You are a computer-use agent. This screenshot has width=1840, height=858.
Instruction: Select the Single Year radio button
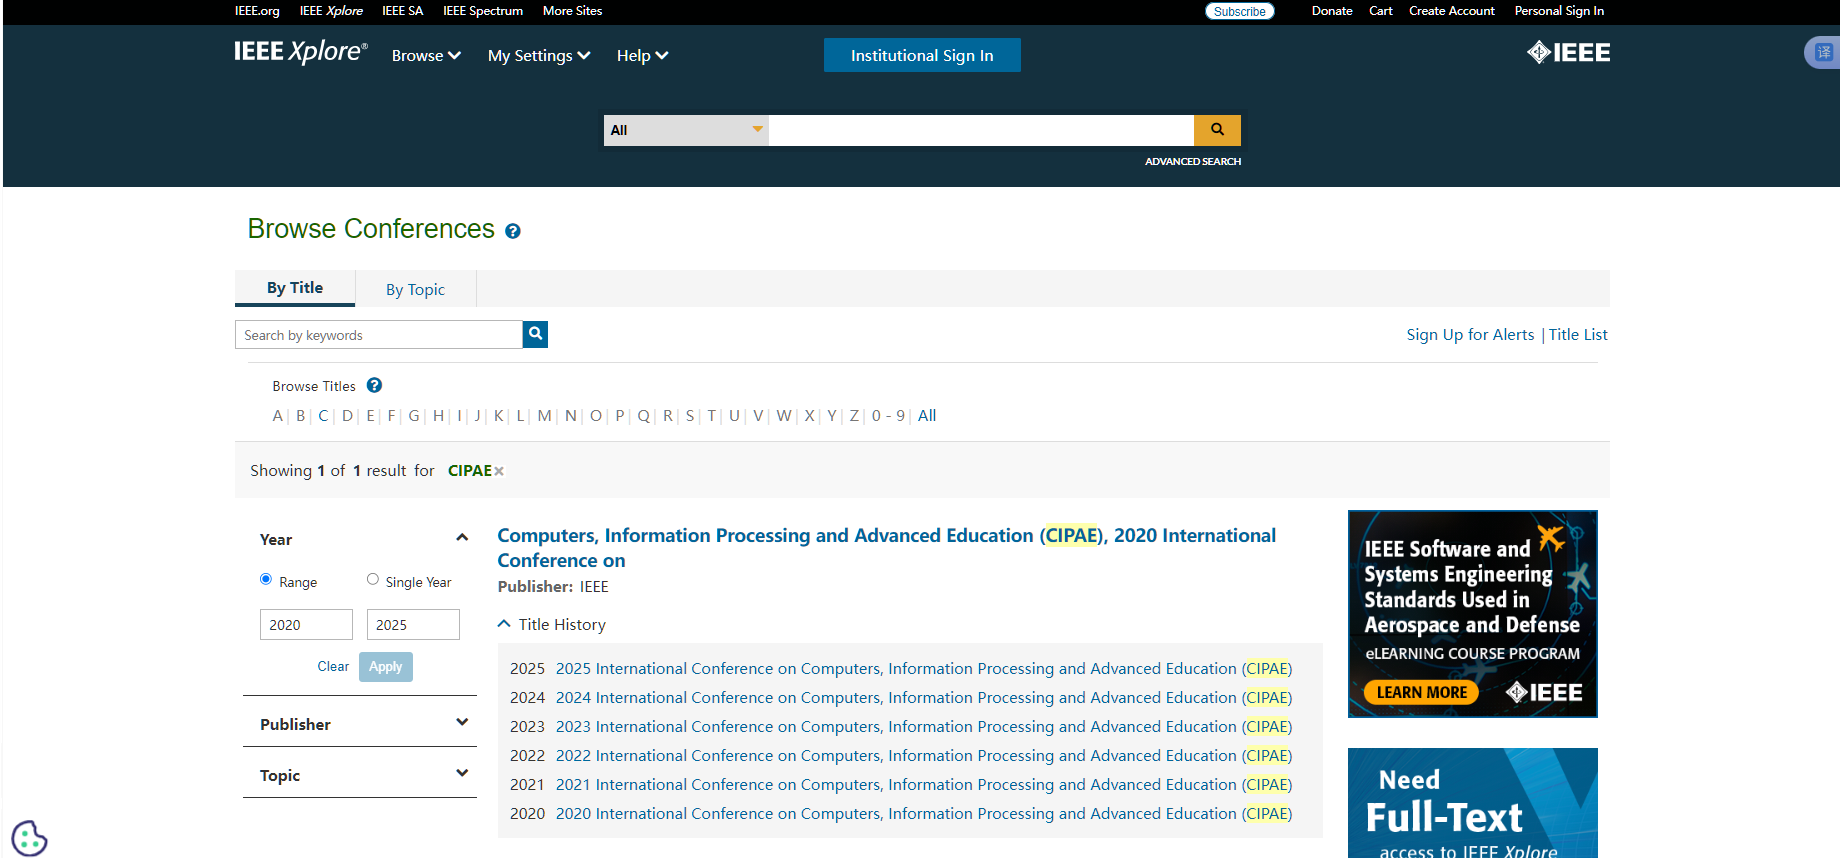pos(373,579)
